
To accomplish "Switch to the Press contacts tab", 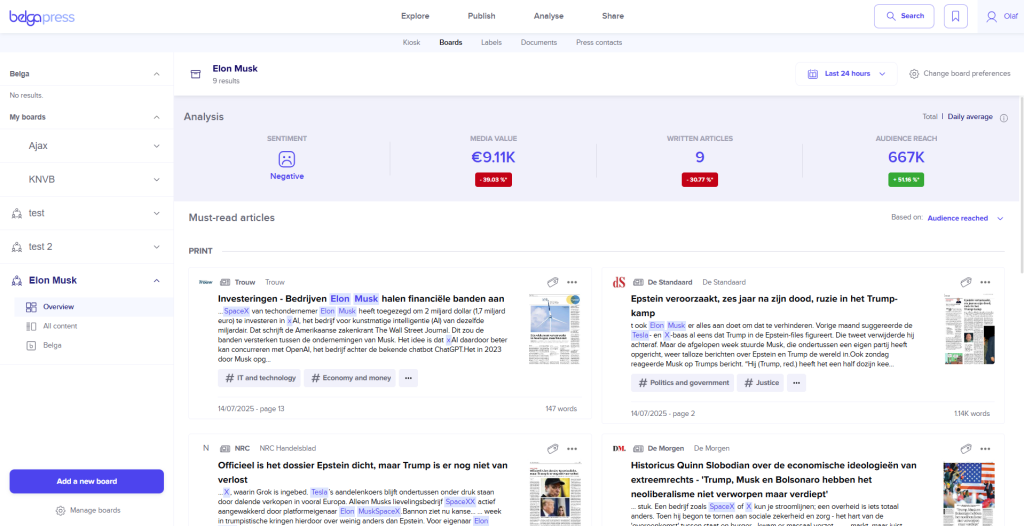I will (599, 43).
